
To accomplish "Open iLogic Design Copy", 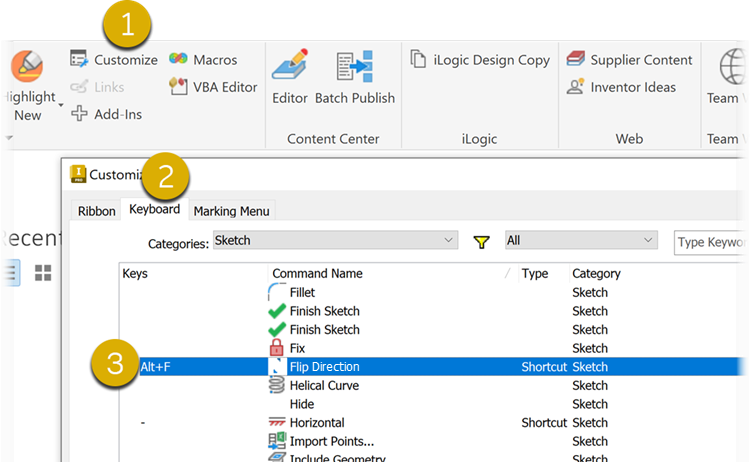I will click(x=480, y=60).
